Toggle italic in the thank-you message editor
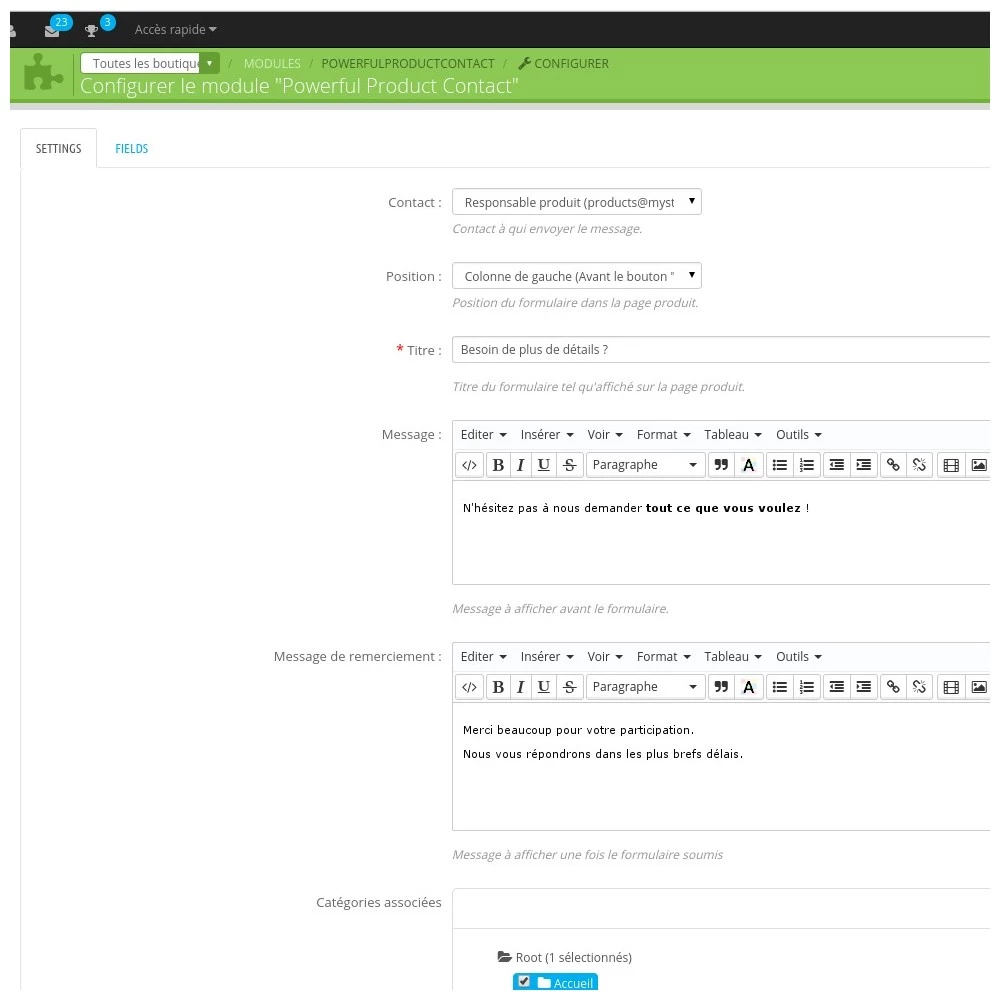This screenshot has height=1000, width=1000. pos(520,687)
